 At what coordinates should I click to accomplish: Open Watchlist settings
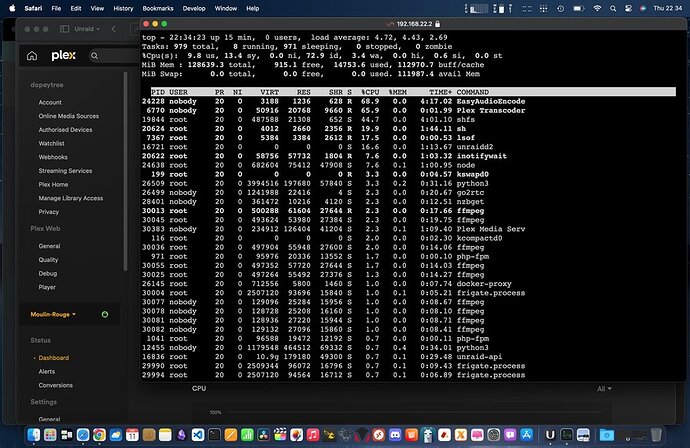(51, 143)
